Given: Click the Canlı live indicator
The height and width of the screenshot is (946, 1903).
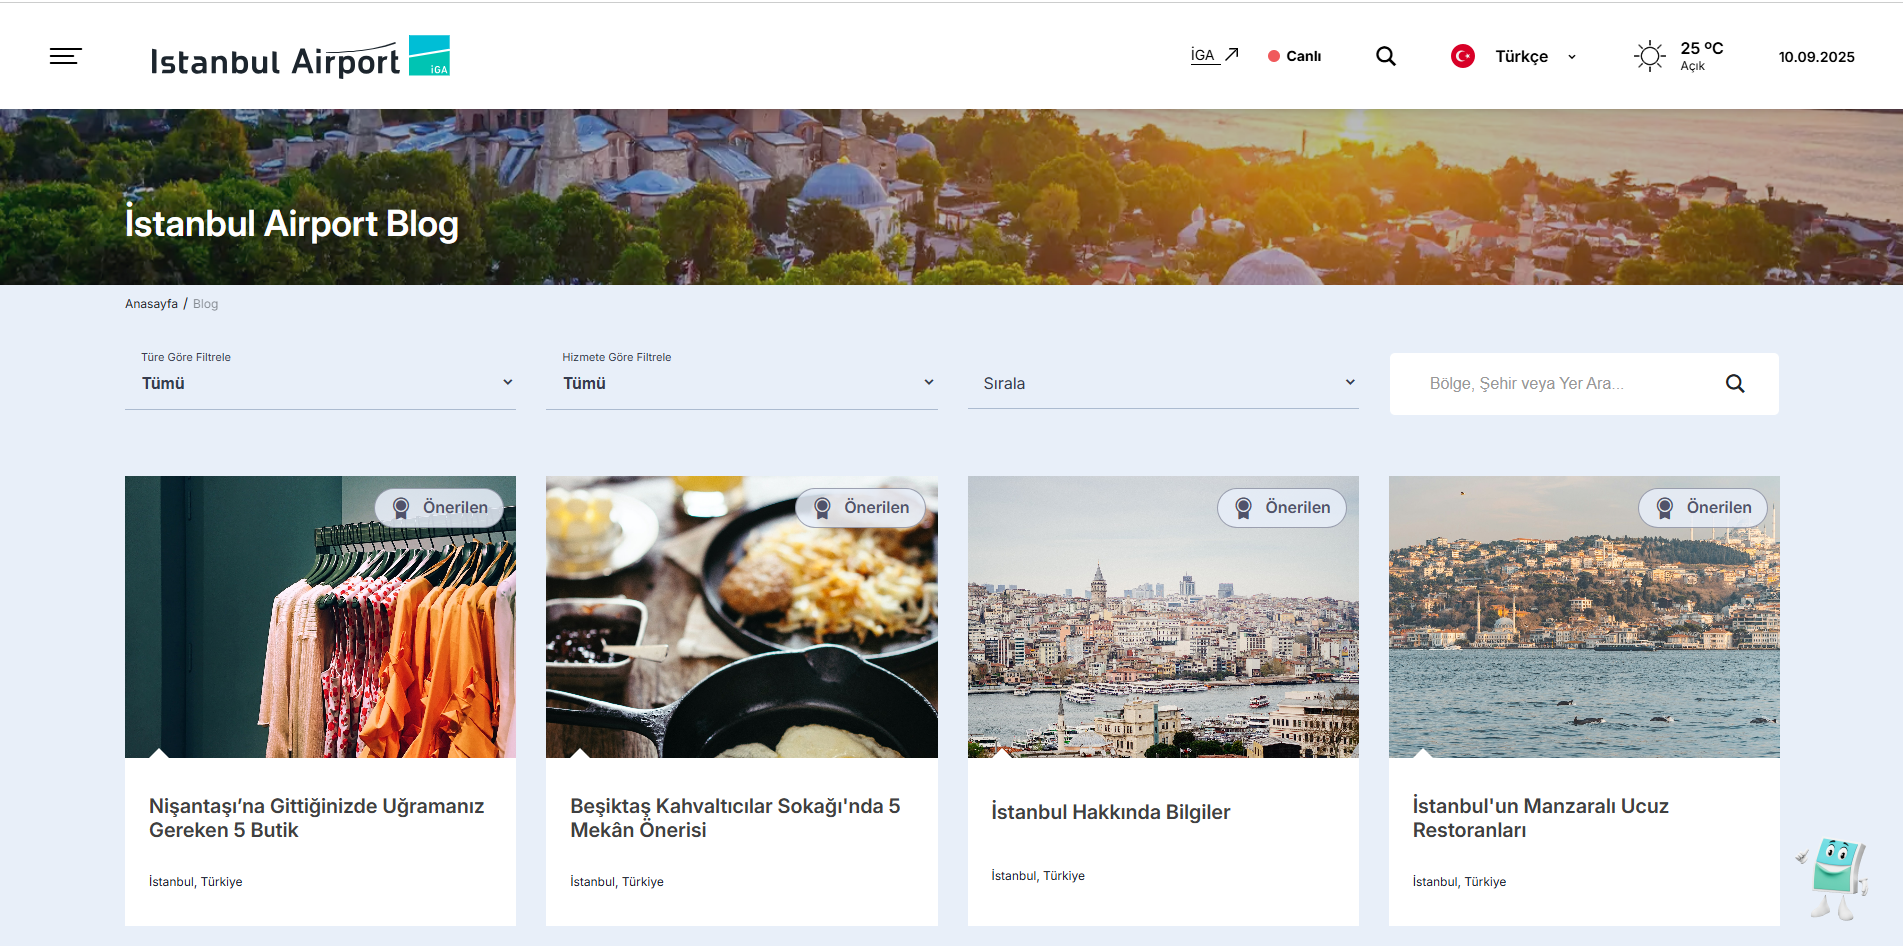Looking at the screenshot, I should click(1295, 56).
